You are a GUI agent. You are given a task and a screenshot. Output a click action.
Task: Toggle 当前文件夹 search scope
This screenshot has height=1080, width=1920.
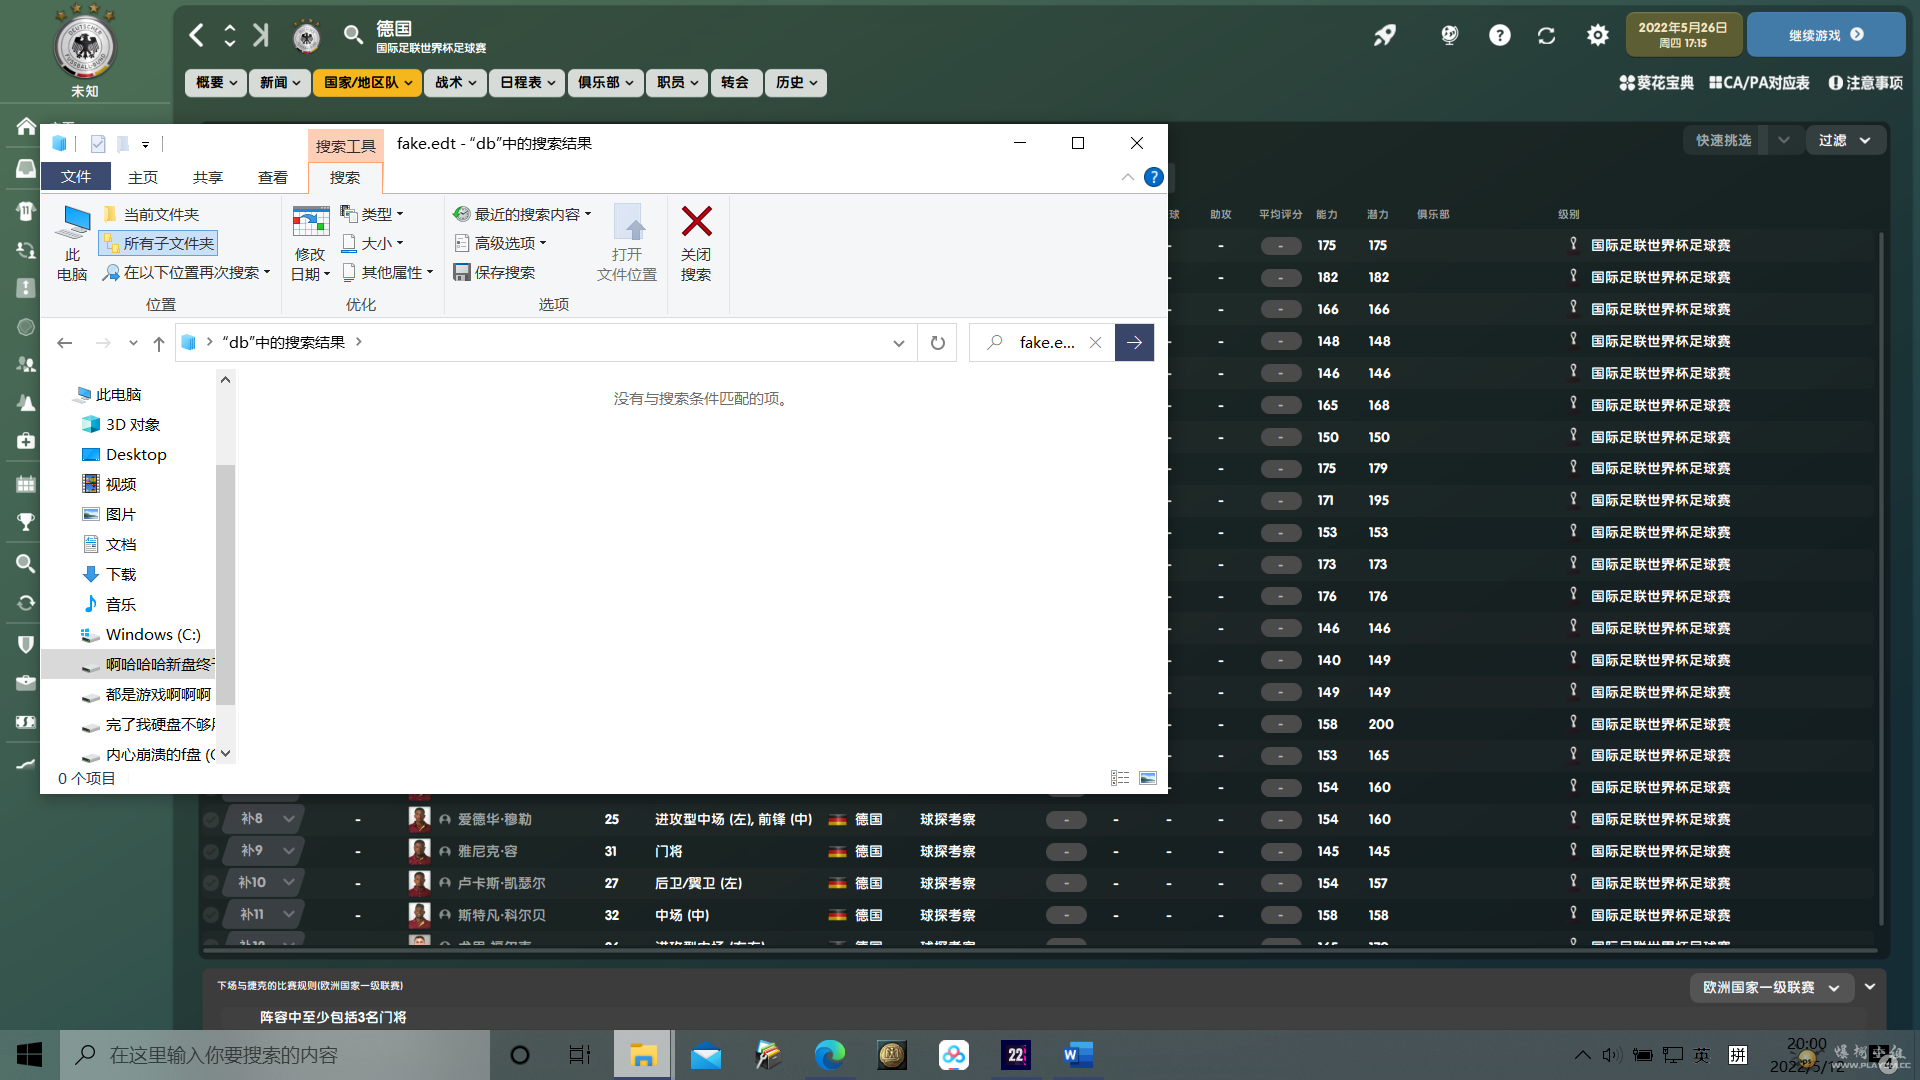(x=151, y=214)
